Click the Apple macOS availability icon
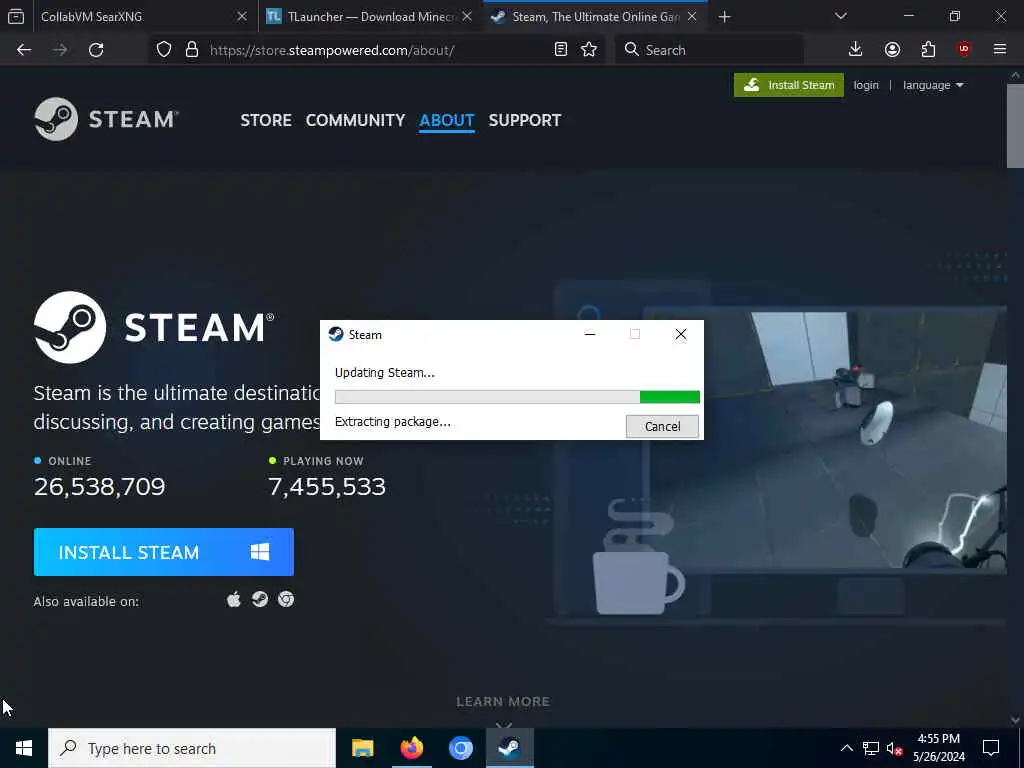1024x768 pixels. pyautogui.click(x=234, y=600)
